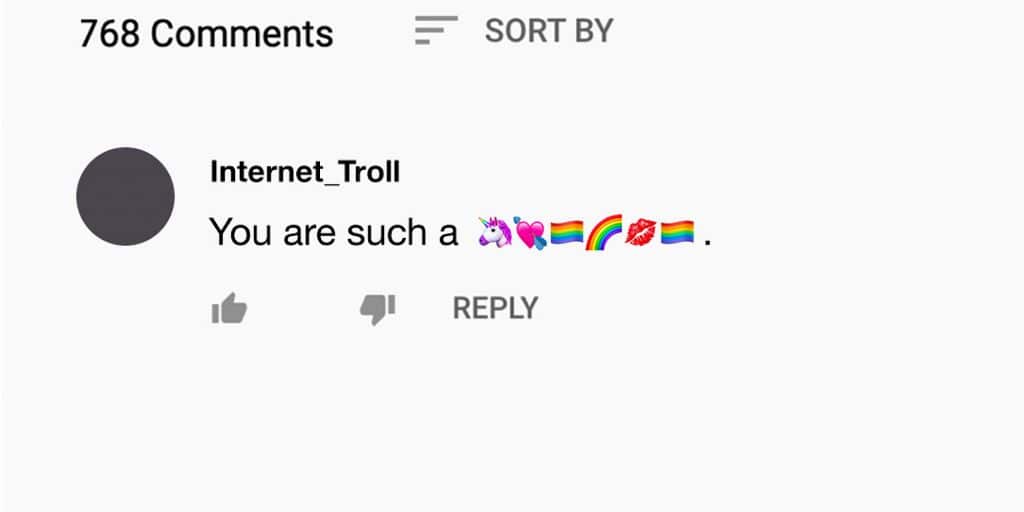
Task: Click the dark round profile avatar
Action: [125, 197]
